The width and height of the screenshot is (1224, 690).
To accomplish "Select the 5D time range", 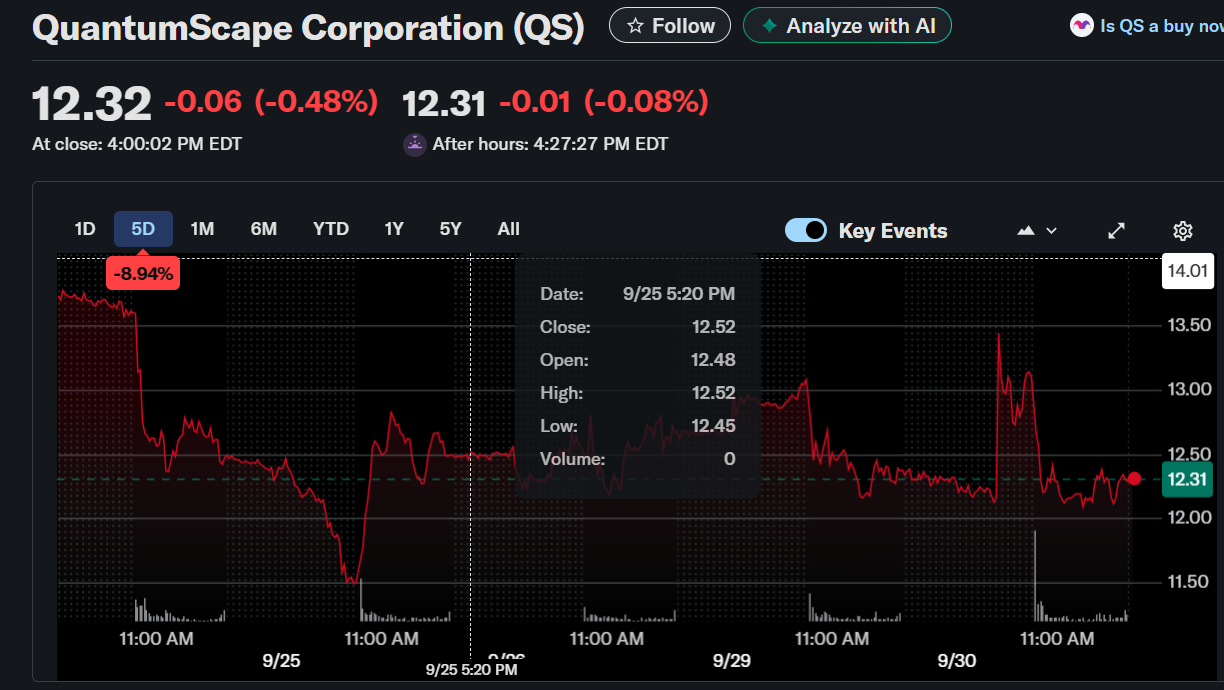I will click(x=143, y=229).
